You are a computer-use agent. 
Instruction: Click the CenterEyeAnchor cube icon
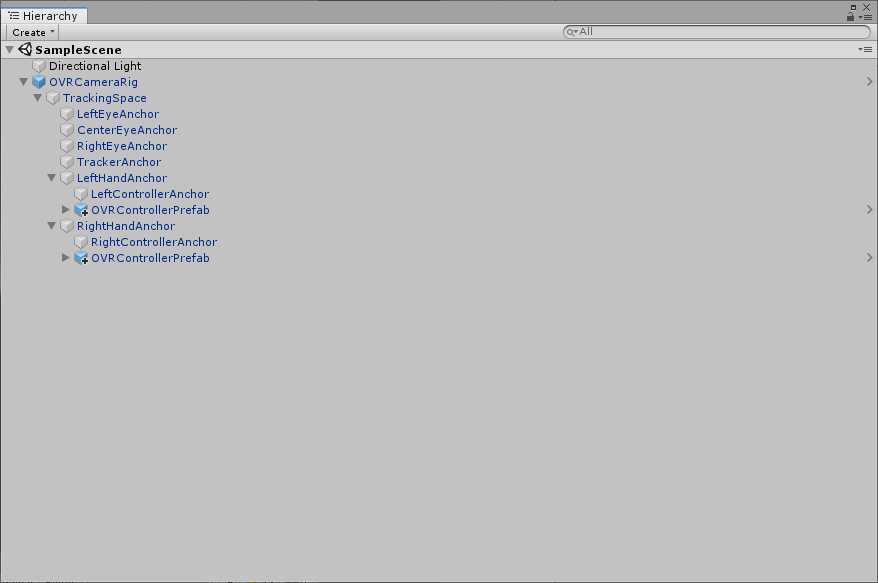click(x=67, y=130)
